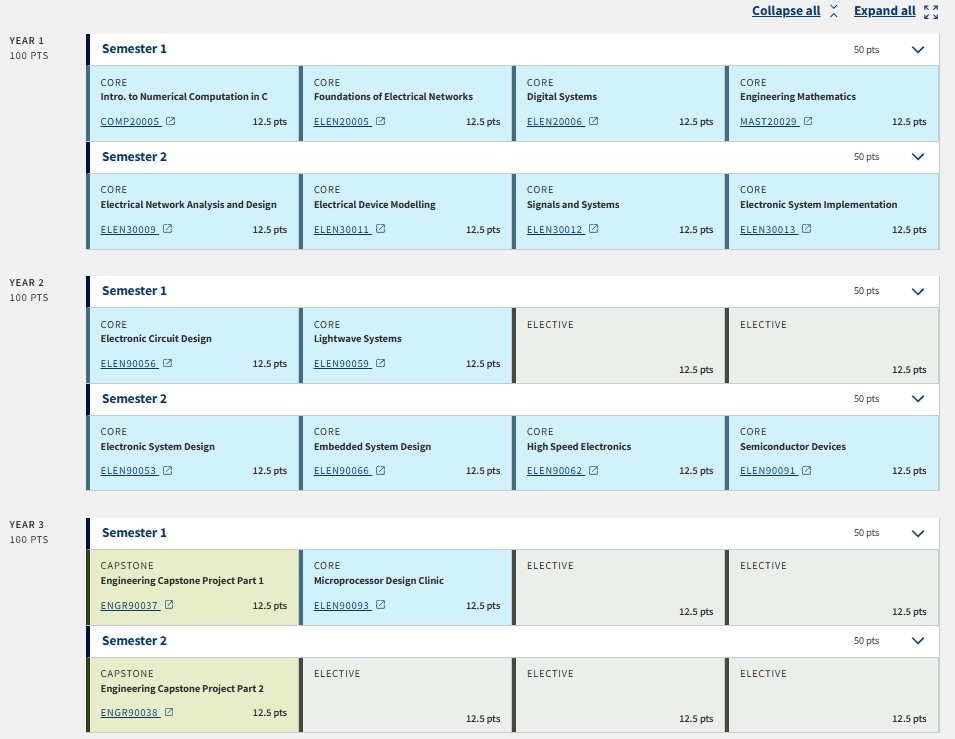Select first elective slot in Year 2 Semester 1
Image resolution: width=955 pixels, height=739 pixels.
coord(619,345)
